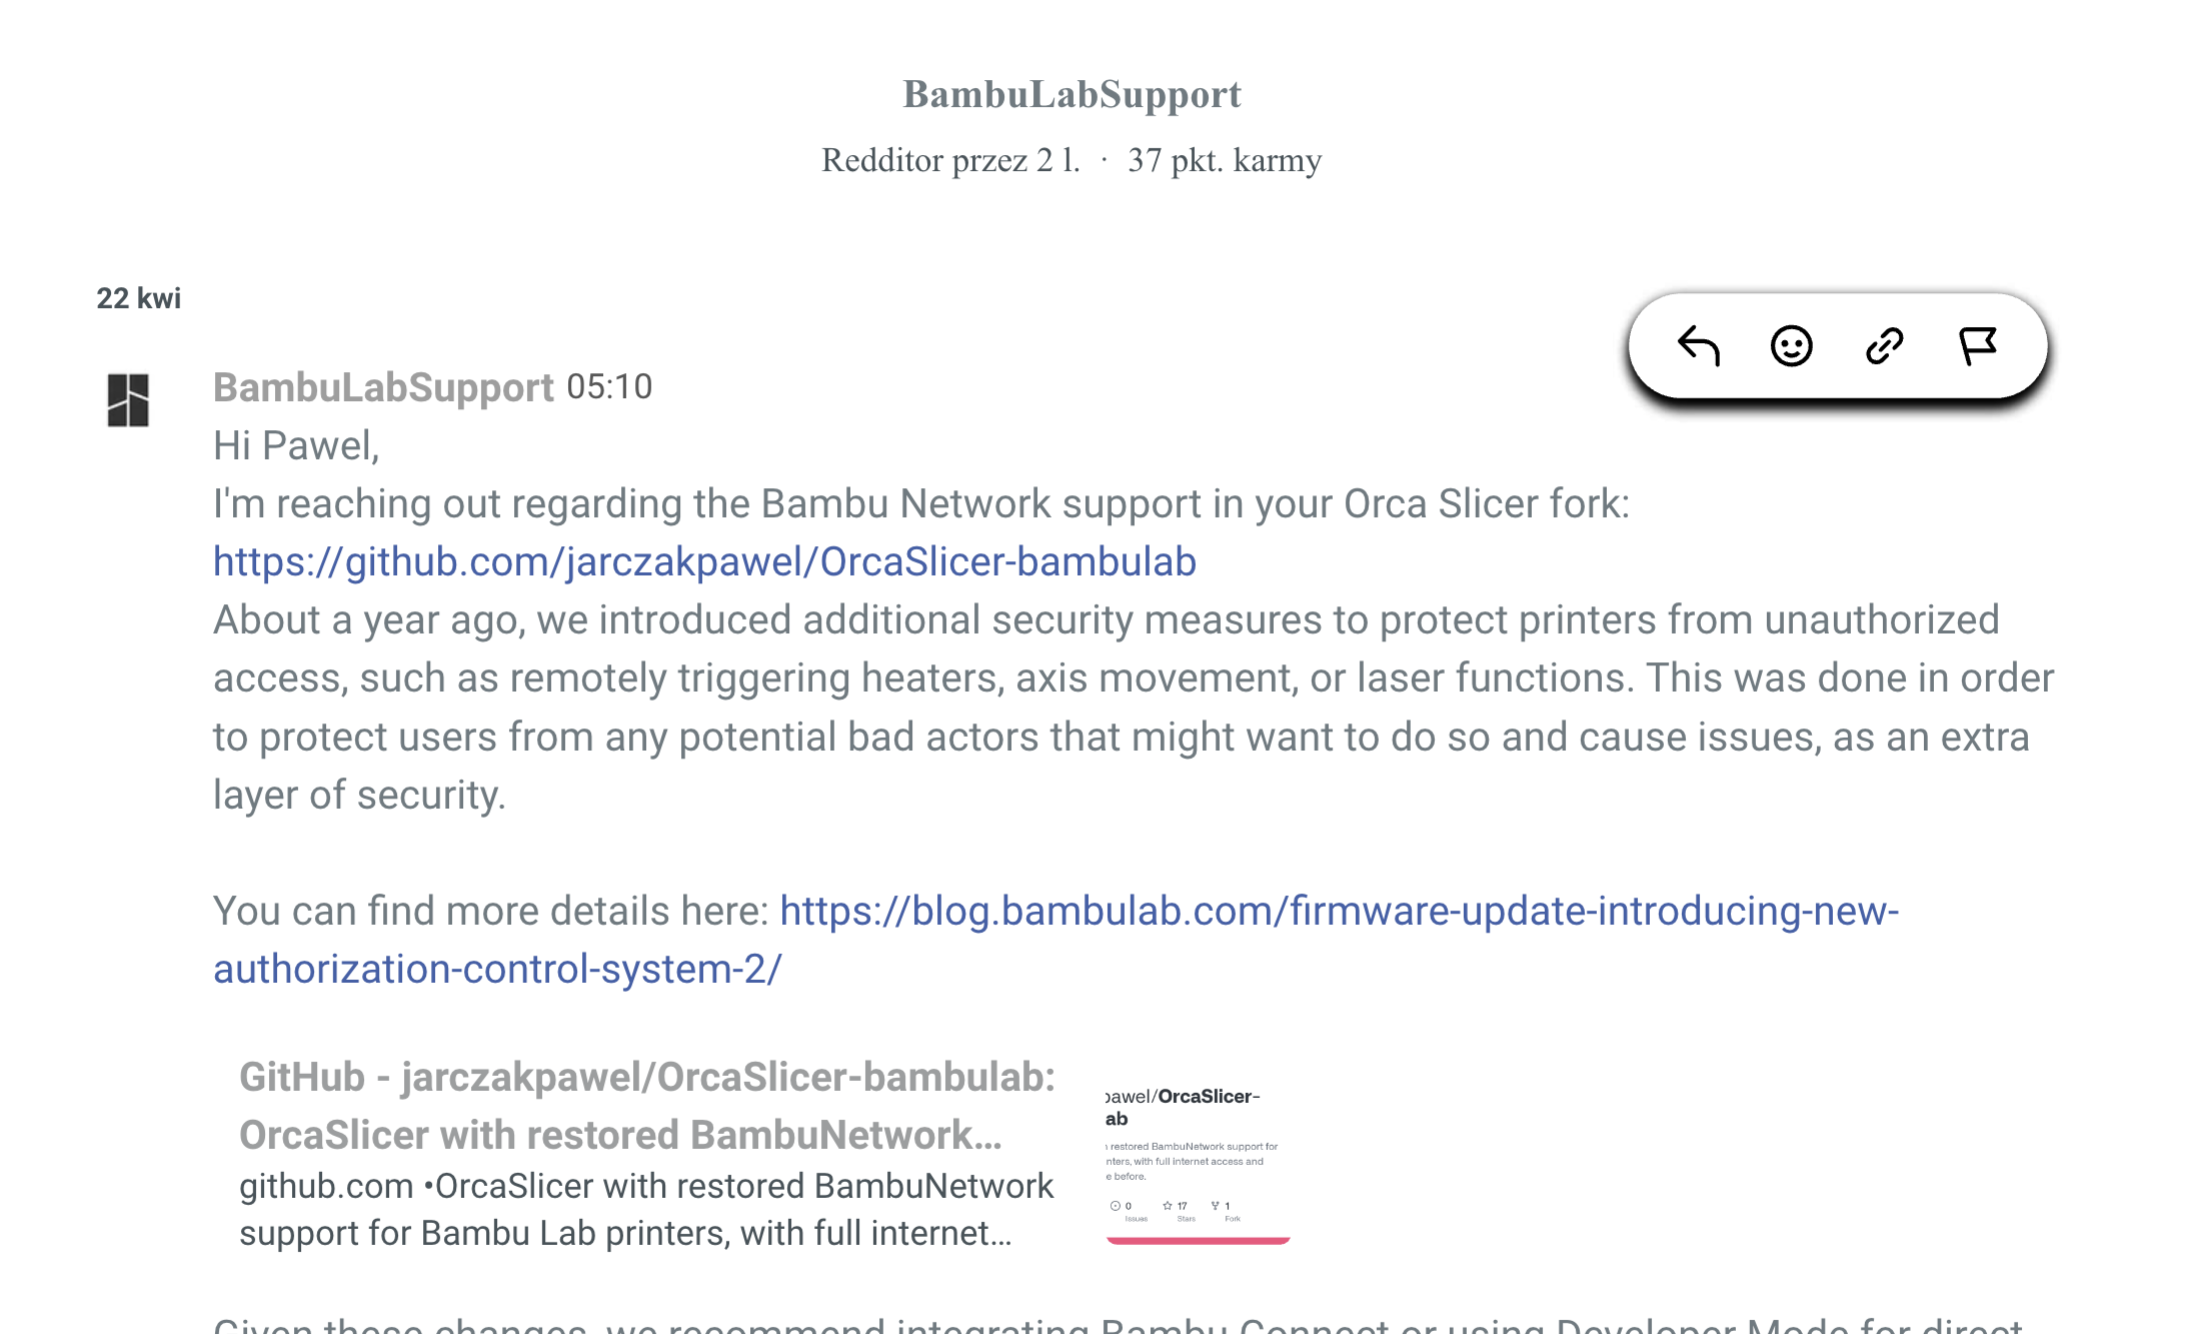Click the second line of the blog link
This screenshot has height=1334, width=2196.
point(497,968)
